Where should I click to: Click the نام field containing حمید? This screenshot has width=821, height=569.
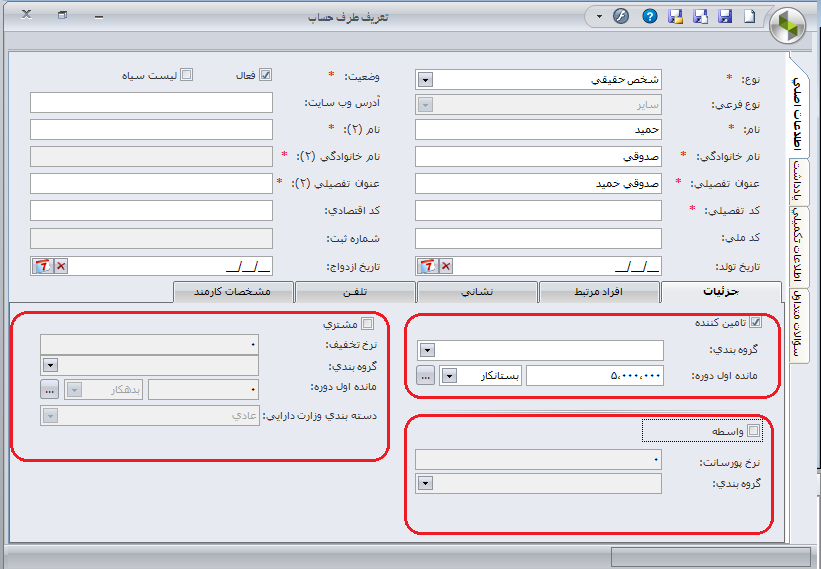538,130
